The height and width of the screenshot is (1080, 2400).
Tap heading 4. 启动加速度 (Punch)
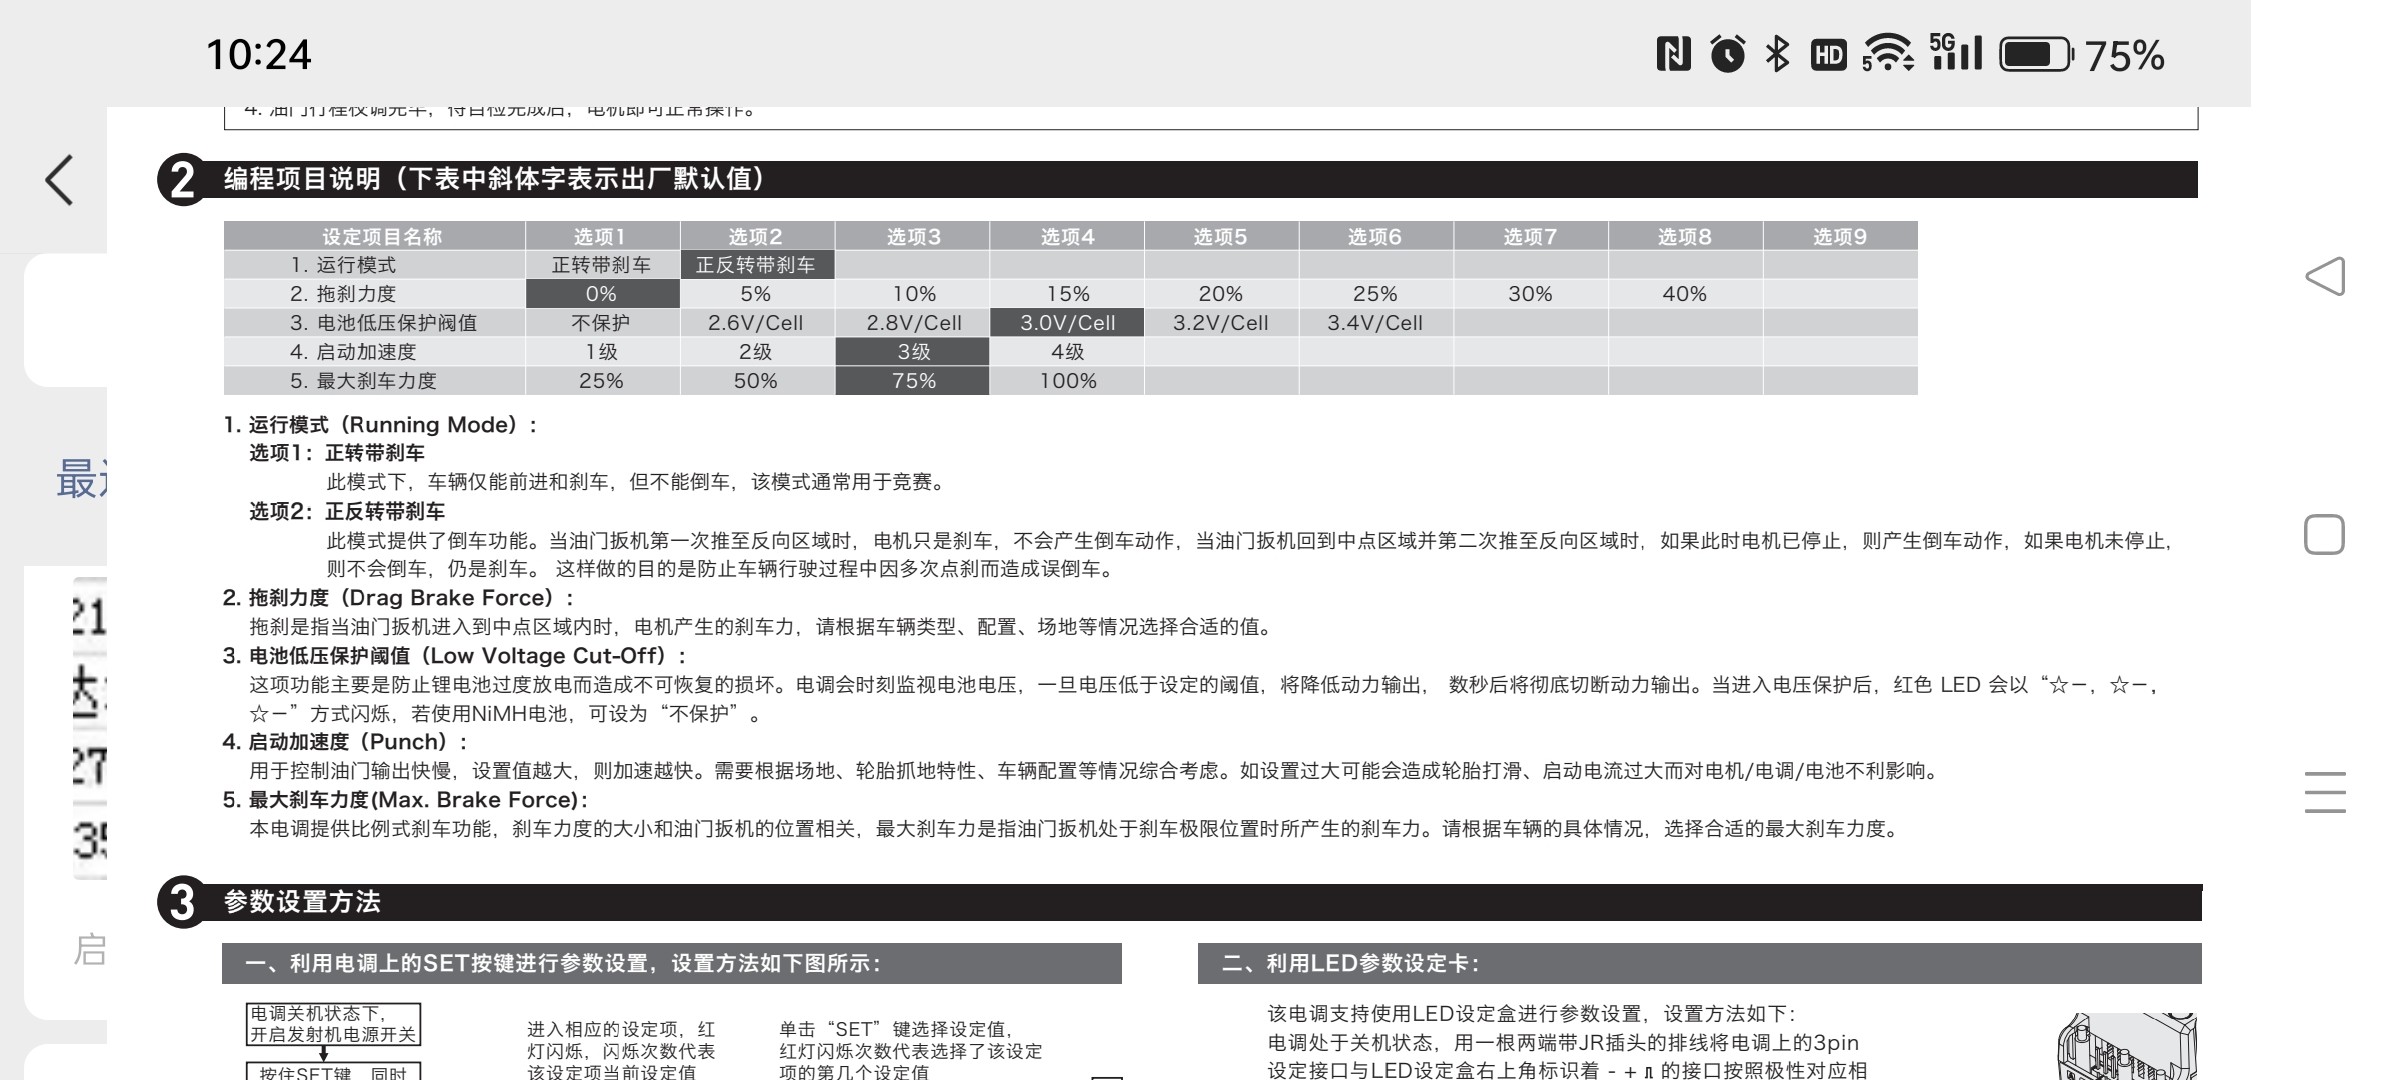click(x=346, y=742)
